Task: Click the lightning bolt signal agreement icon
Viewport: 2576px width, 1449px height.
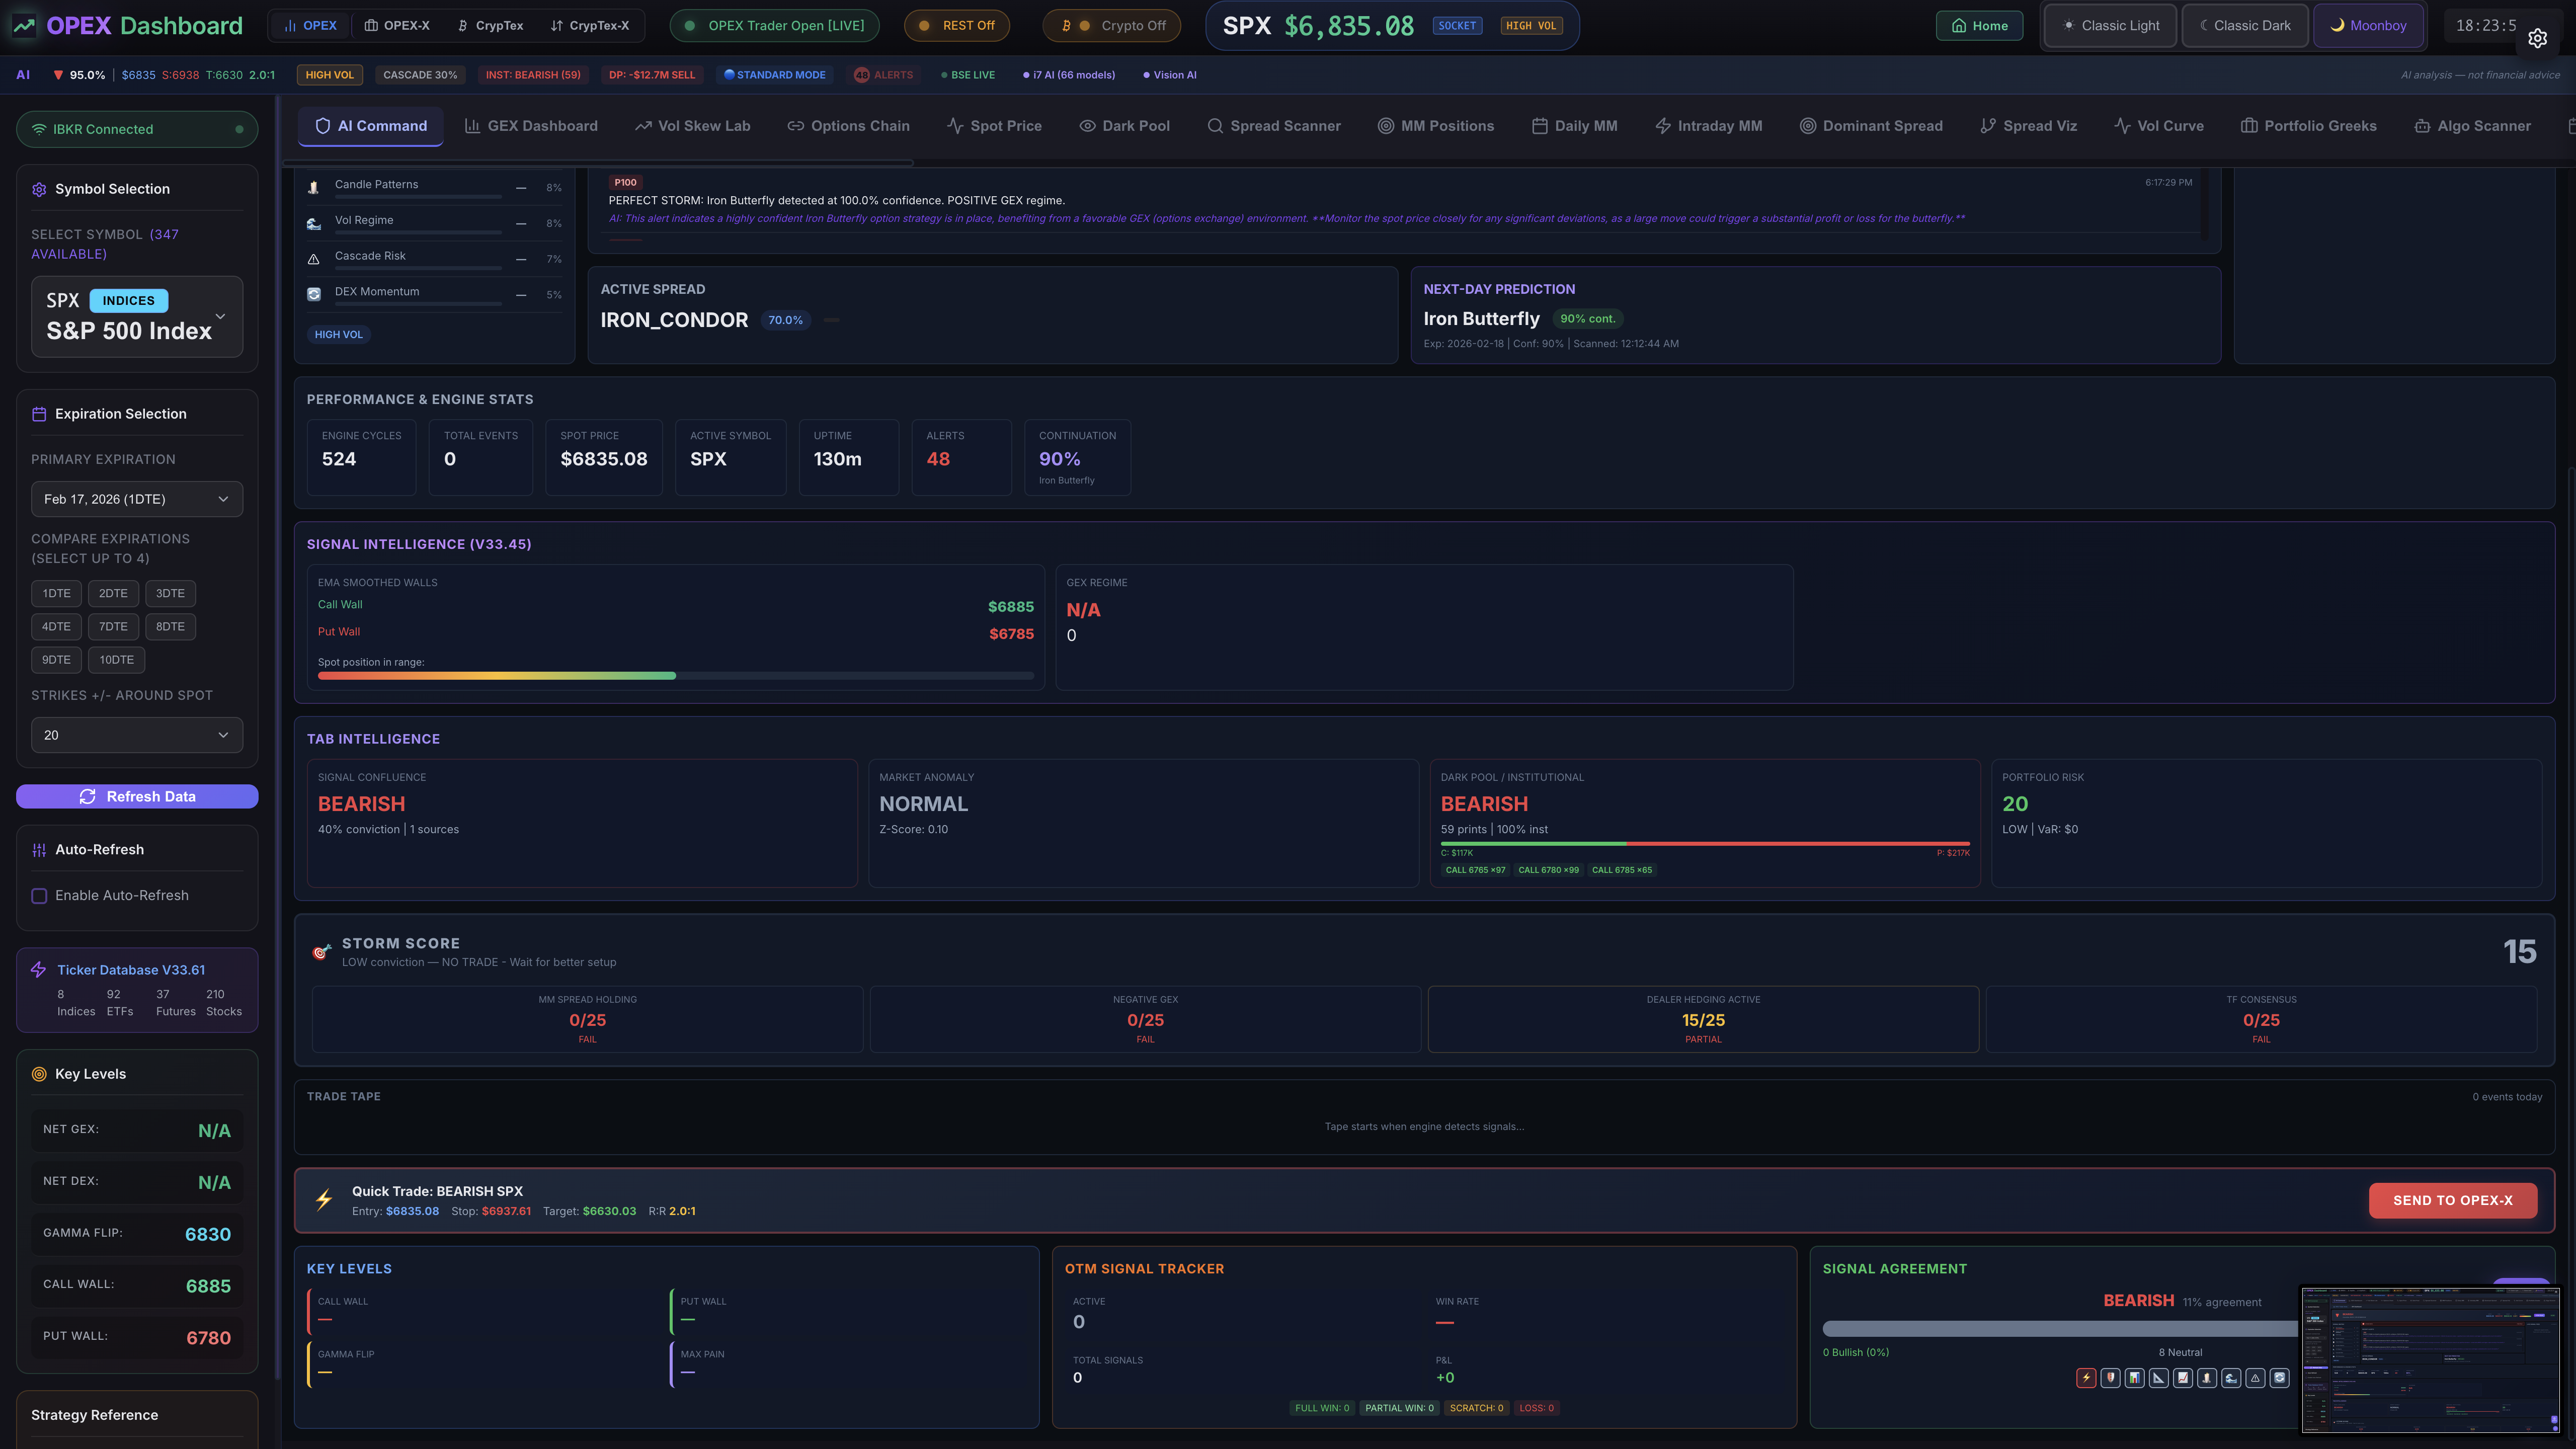Action: (2086, 1378)
